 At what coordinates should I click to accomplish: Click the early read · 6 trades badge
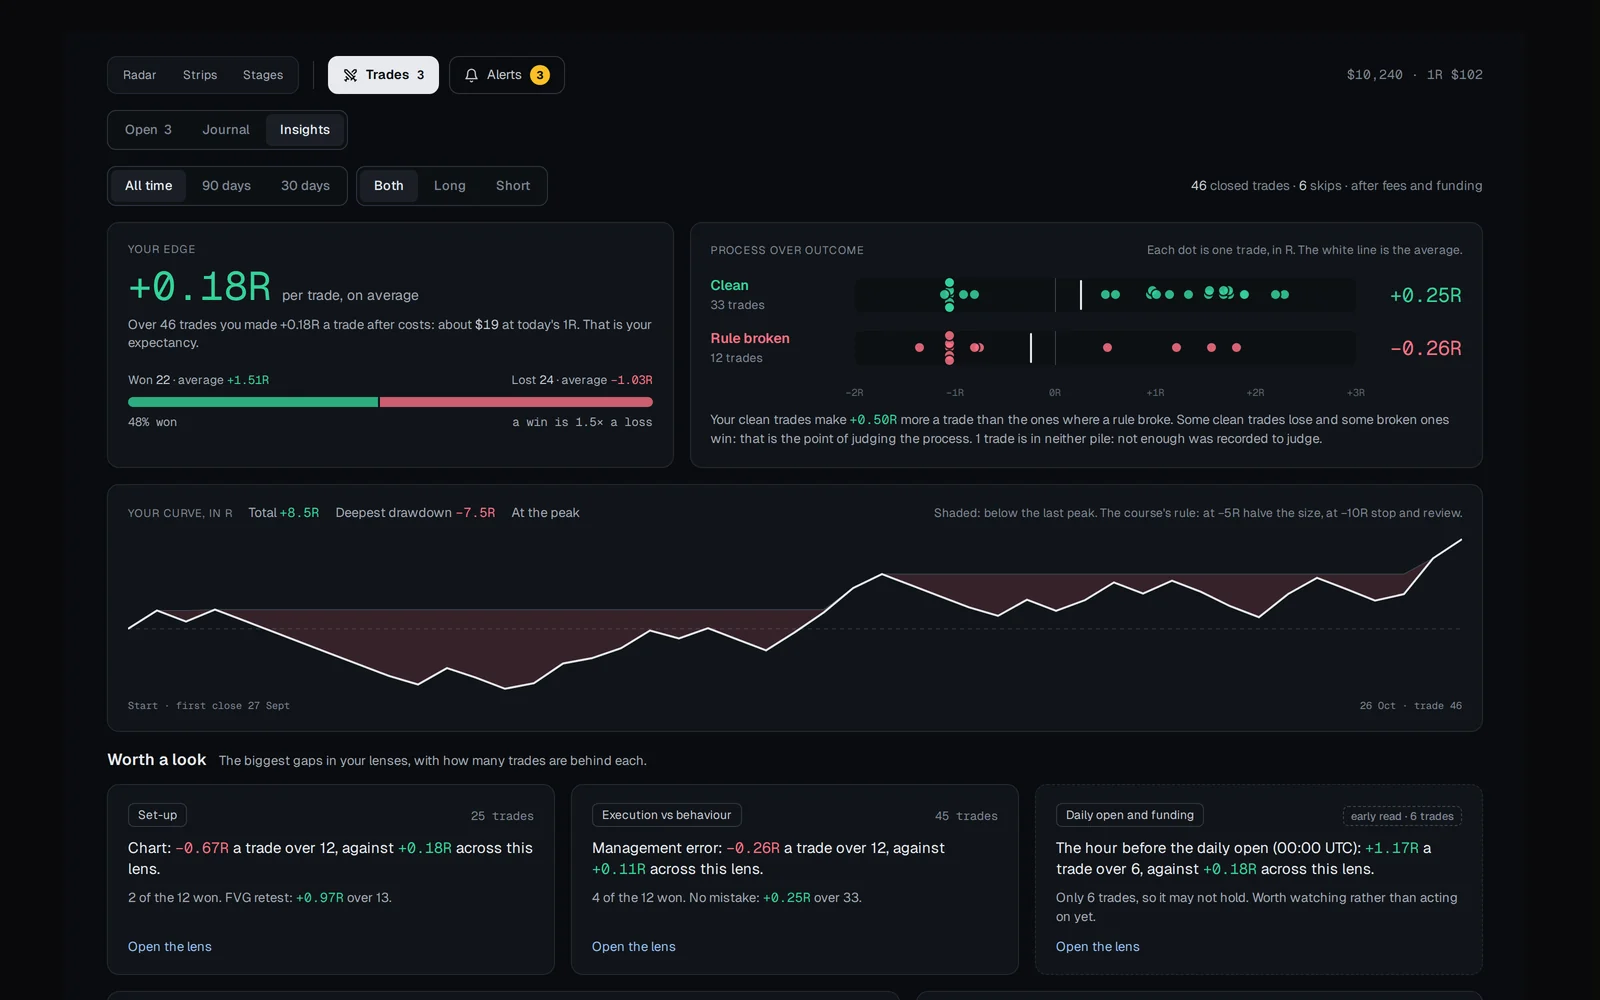1402,816
